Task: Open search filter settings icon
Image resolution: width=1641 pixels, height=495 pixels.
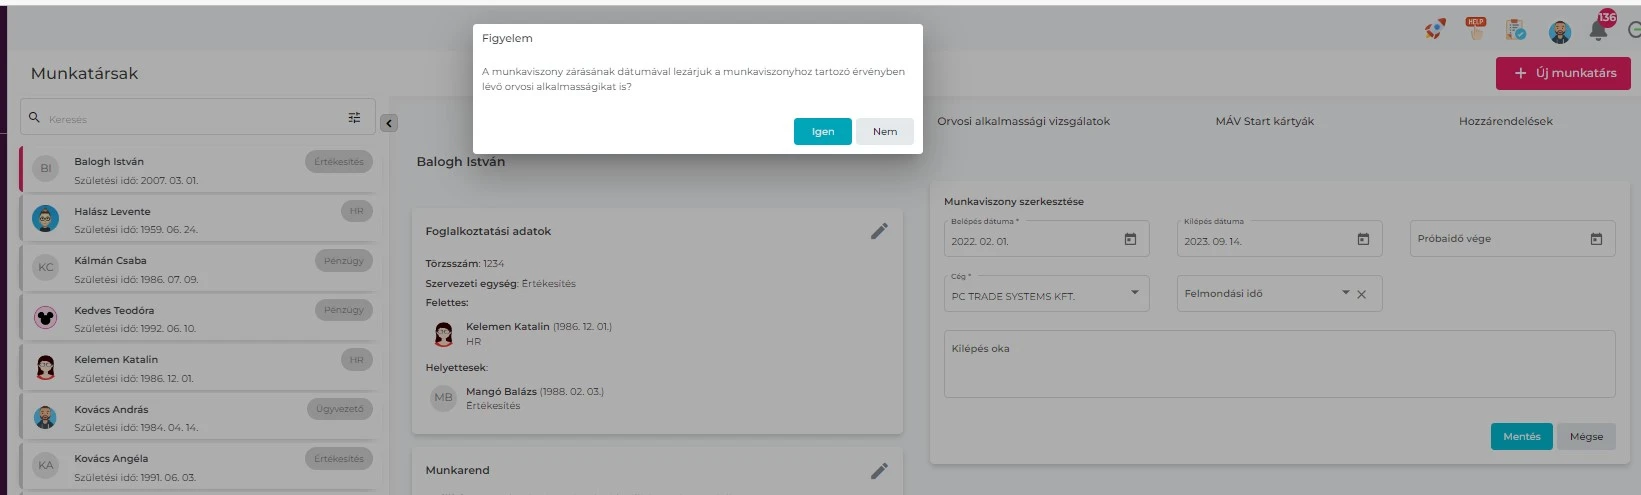Action: pos(354,118)
